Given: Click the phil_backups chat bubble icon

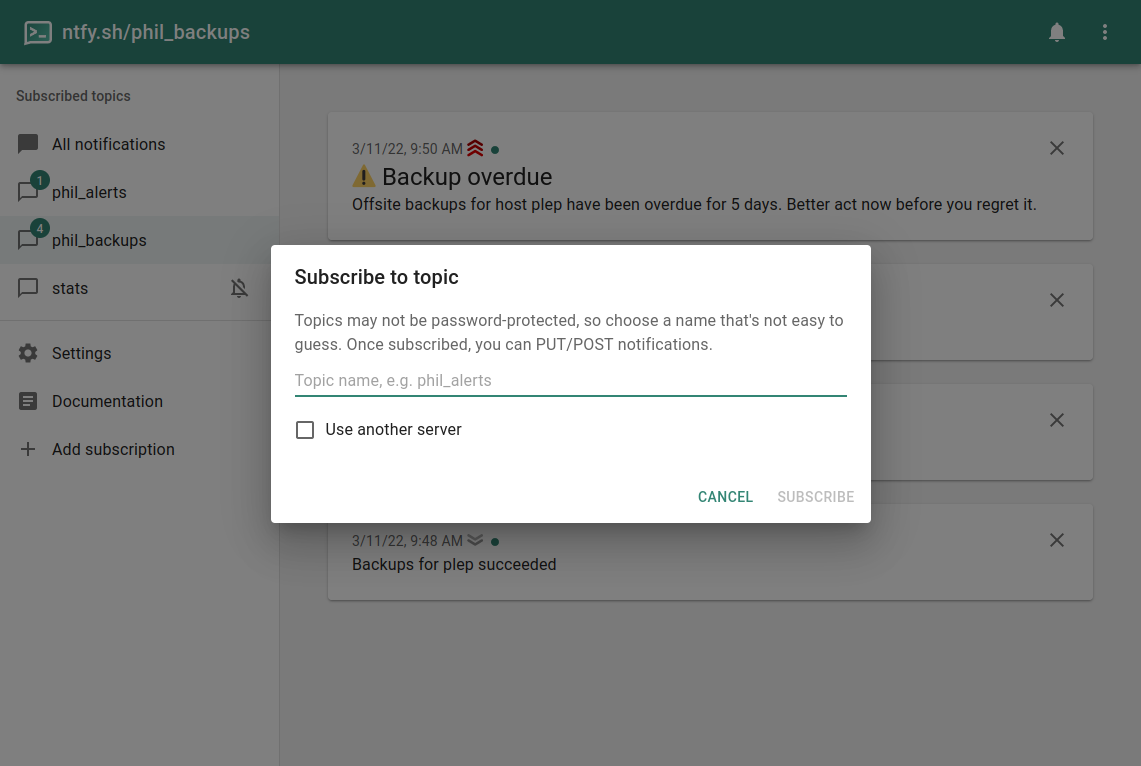Looking at the screenshot, I should [x=29, y=240].
